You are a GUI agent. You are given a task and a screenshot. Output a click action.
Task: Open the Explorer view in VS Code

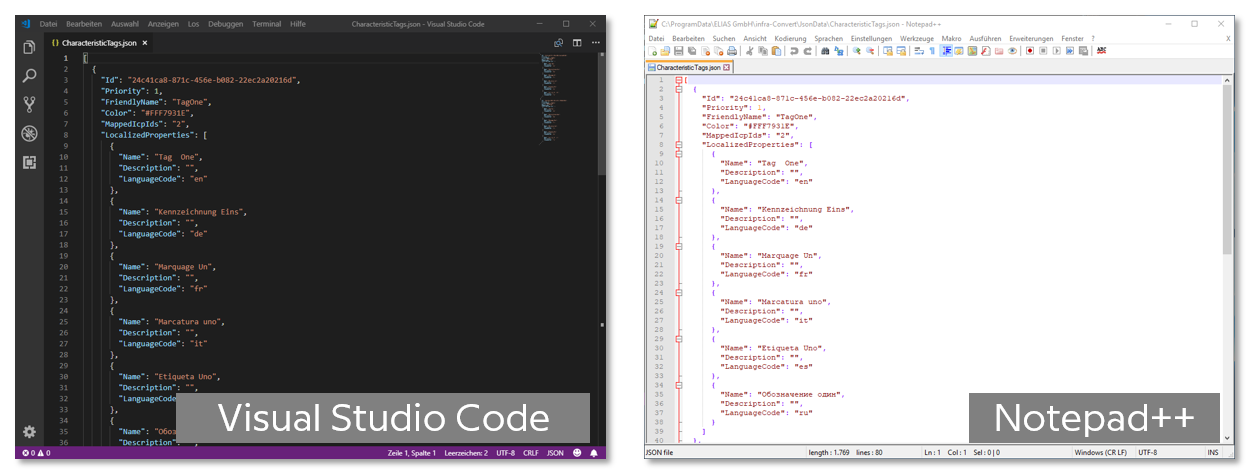(x=29, y=47)
